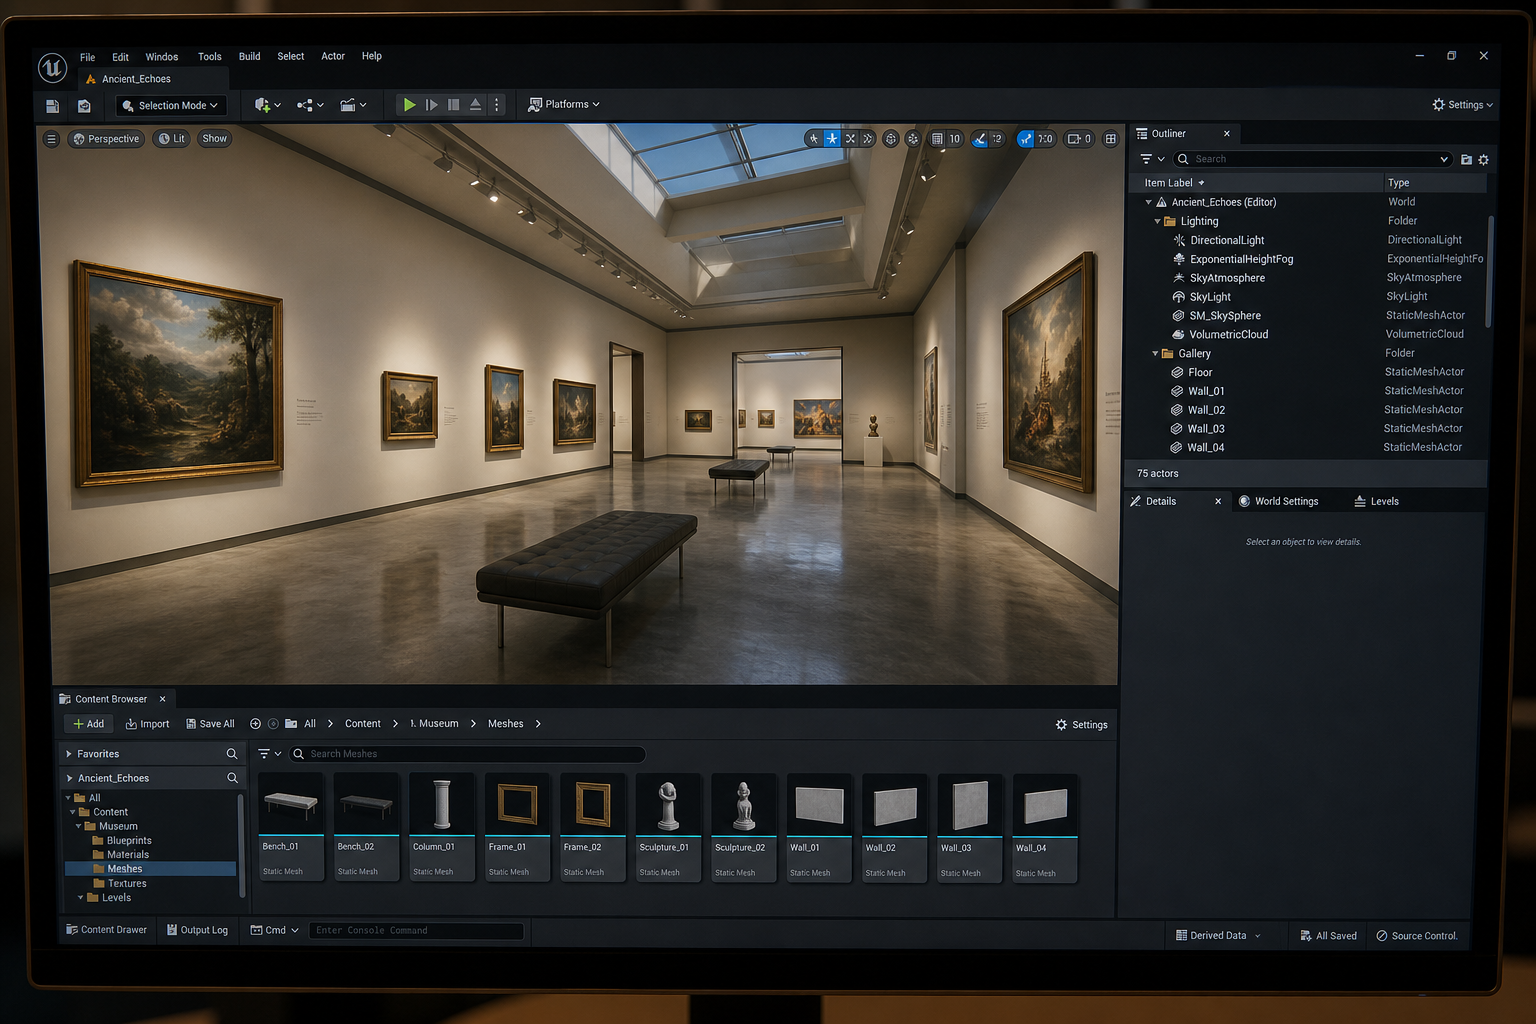1536x1024 pixels.
Task: Select the Textures folder in tree
Action: pos(119,883)
